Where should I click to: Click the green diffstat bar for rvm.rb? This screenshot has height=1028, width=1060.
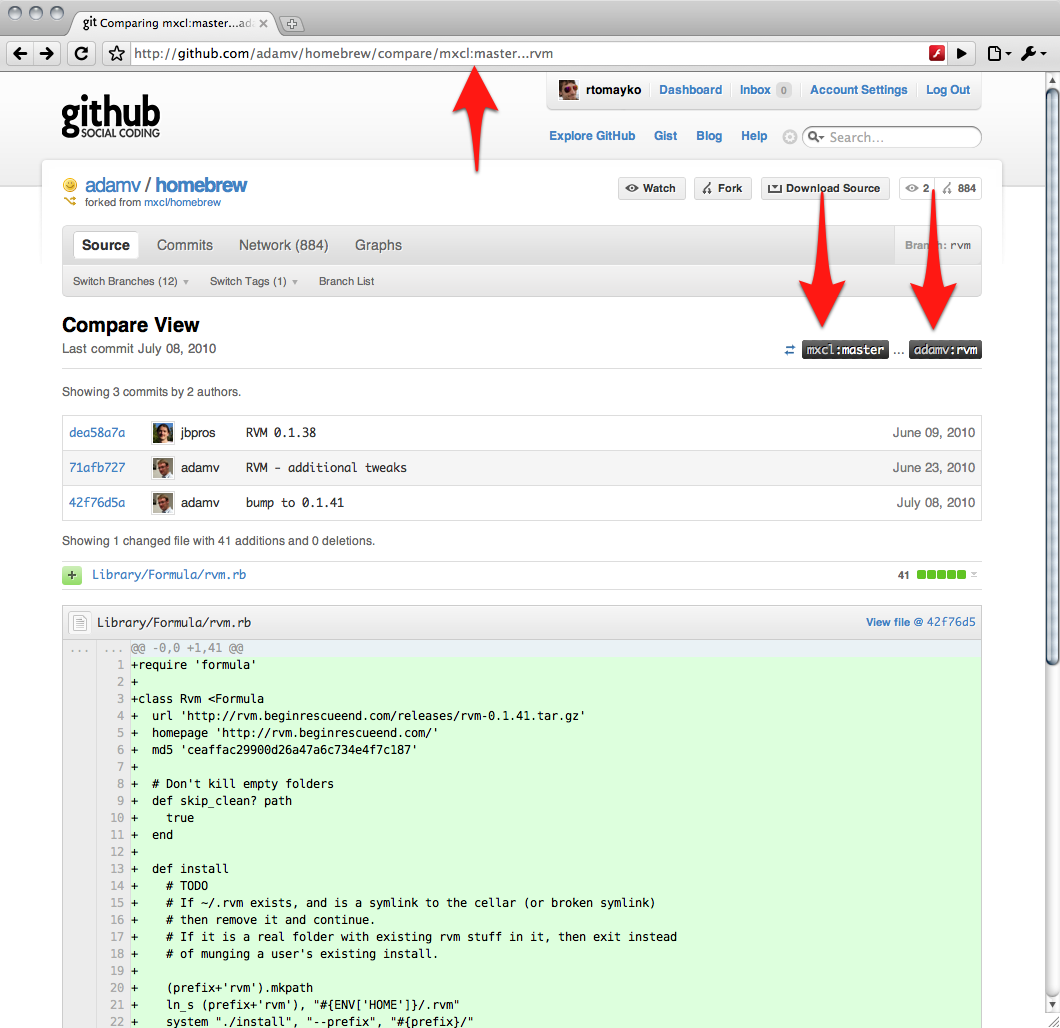[x=941, y=575]
